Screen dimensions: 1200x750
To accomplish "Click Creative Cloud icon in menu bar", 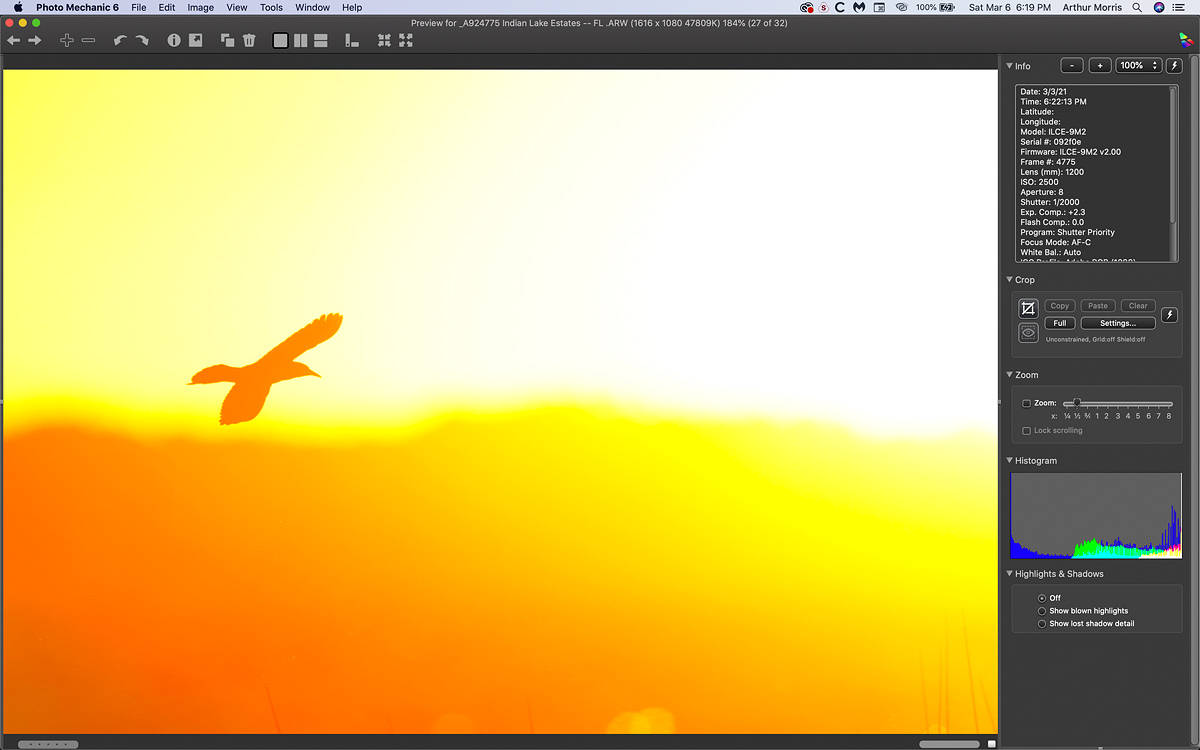I will [x=807, y=7].
